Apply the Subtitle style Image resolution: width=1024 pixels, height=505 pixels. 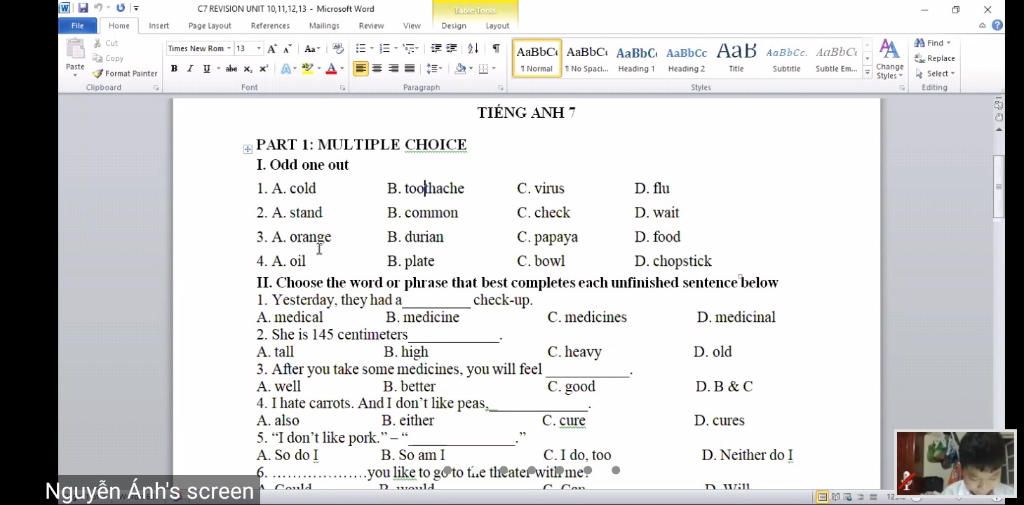point(786,58)
